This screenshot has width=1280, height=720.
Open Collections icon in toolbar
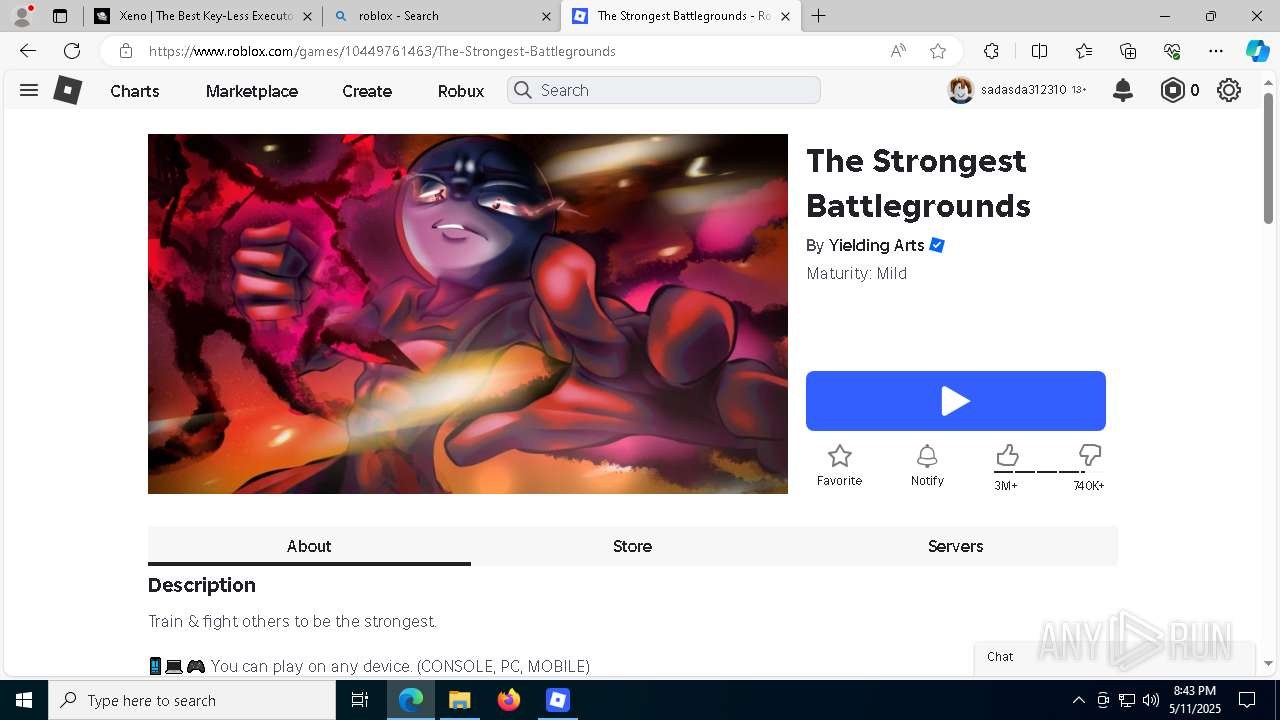(x=1128, y=51)
